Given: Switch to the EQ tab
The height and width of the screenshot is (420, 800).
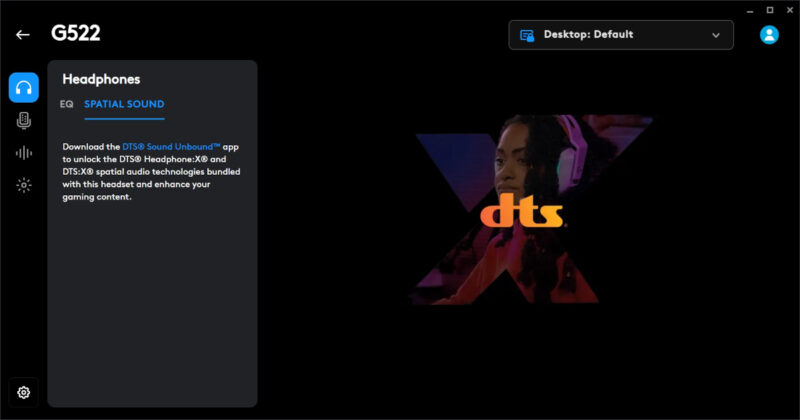Looking at the screenshot, I should pyautogui.click(x=66, y=104).
